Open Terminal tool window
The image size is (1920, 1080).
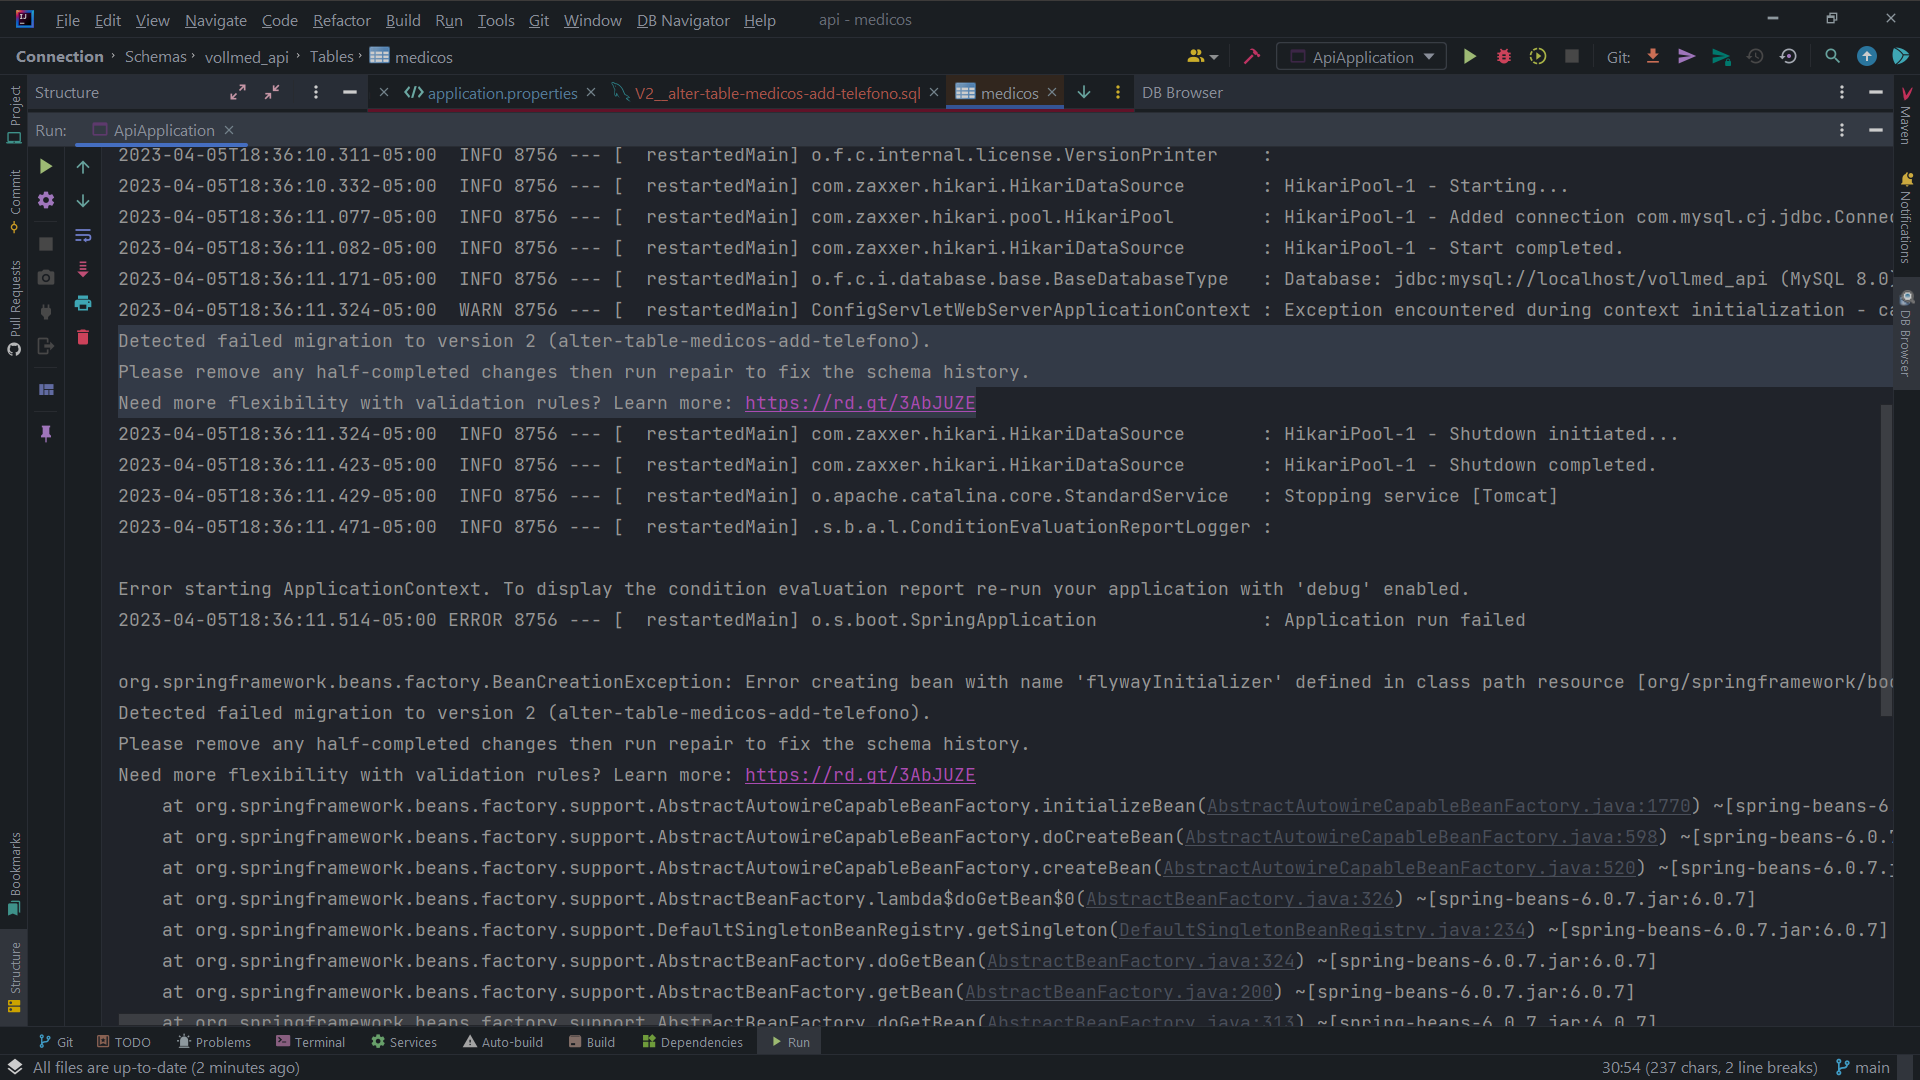coord(310,1042)
